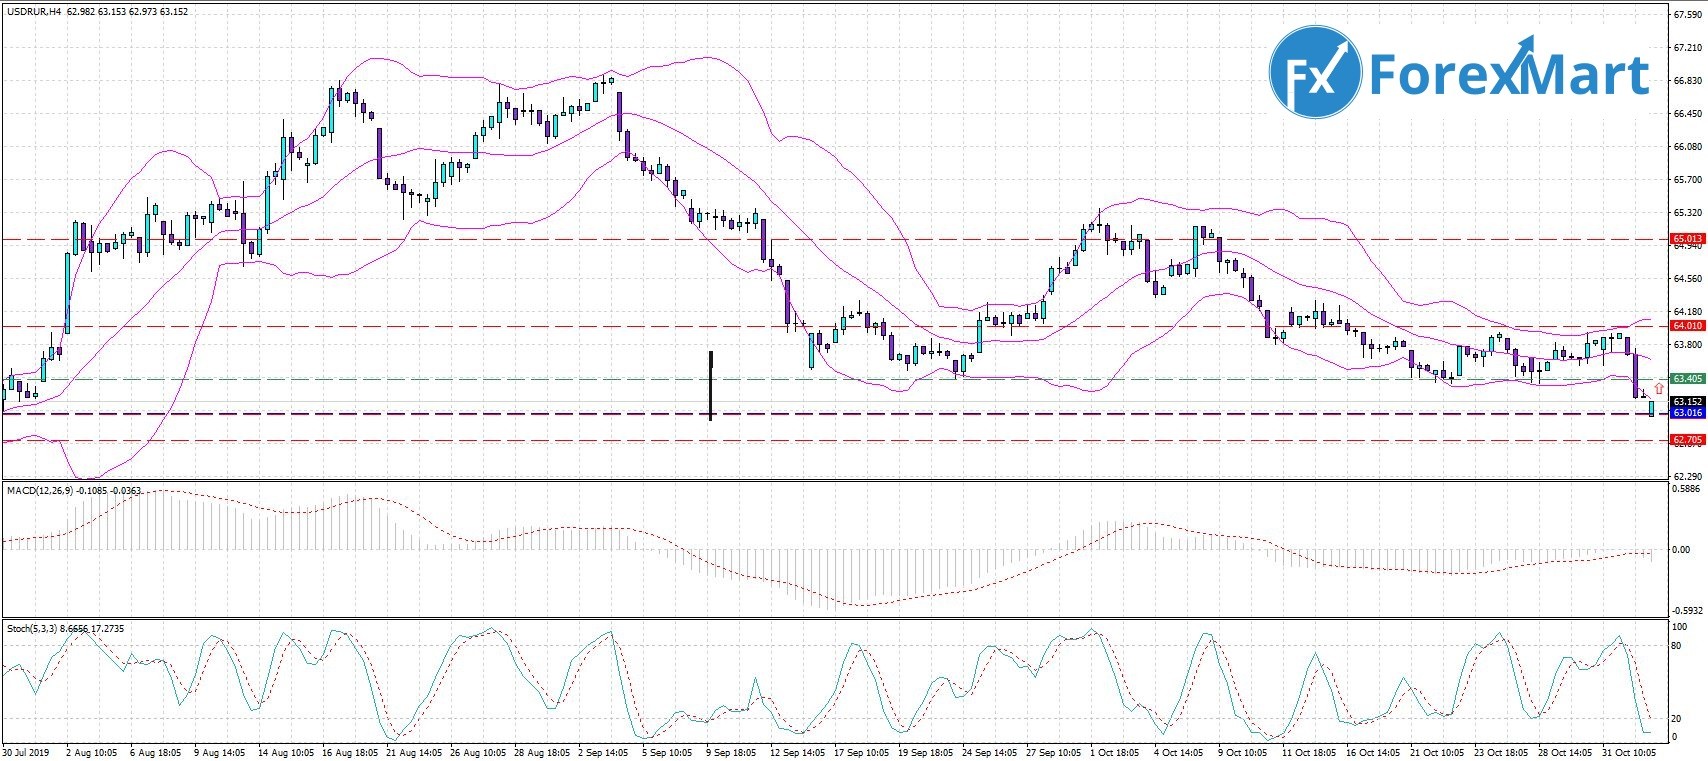Click the red 65.013 price tag
1708x761 pixels.
click(1688, 239)
